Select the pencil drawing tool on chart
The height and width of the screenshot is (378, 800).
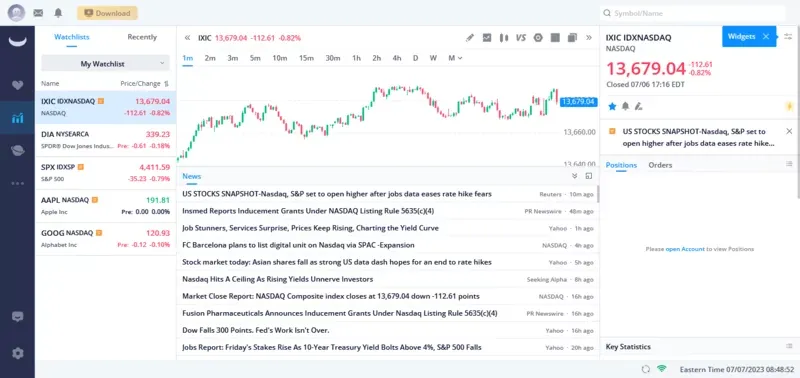point(470,37)
